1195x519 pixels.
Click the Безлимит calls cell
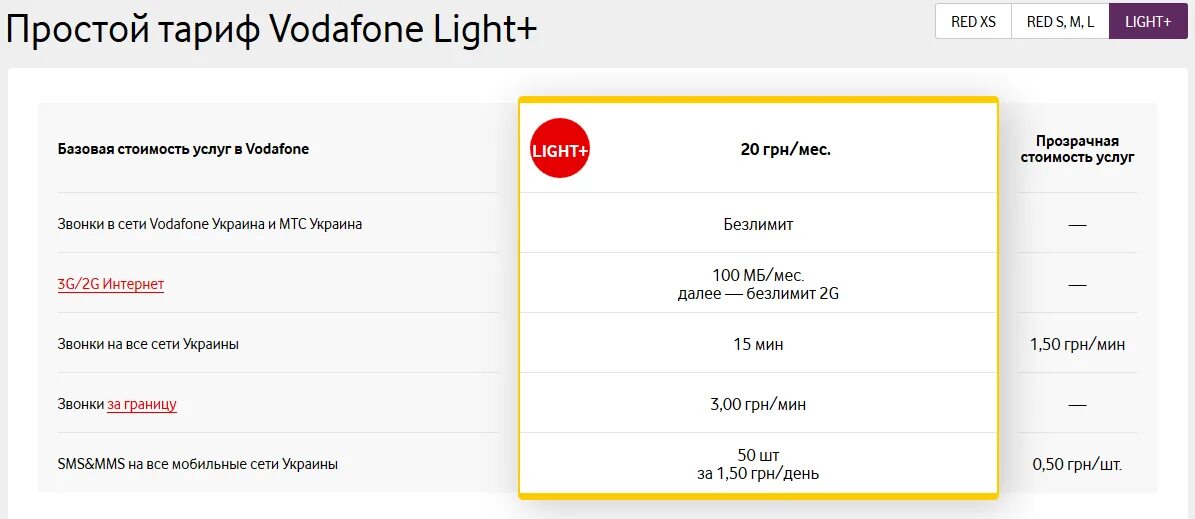(758, 224)
